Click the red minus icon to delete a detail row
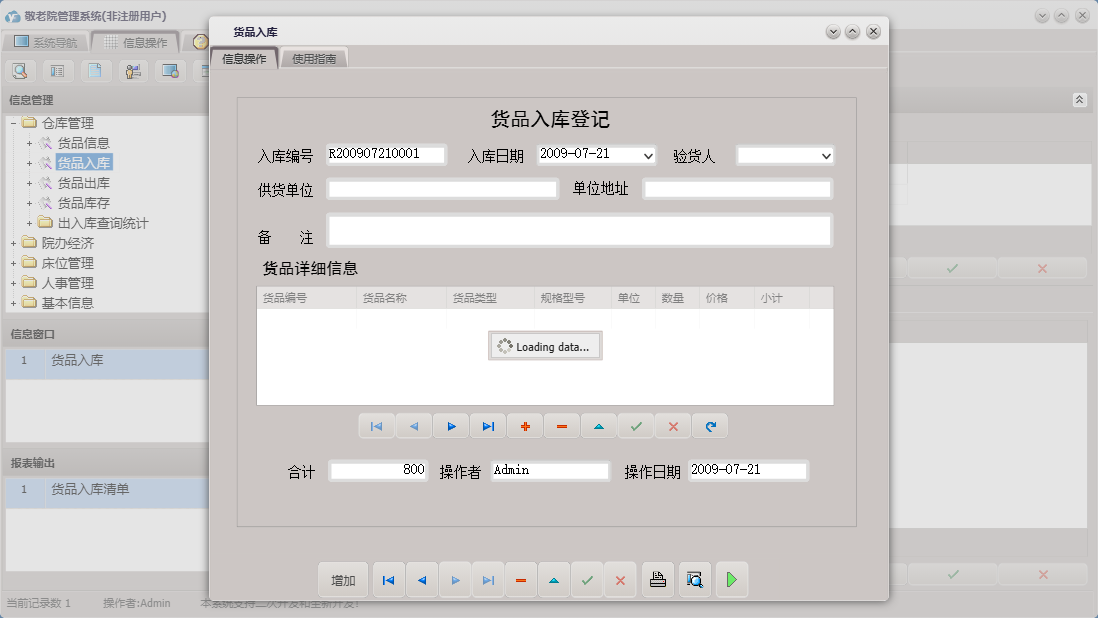 561,425
